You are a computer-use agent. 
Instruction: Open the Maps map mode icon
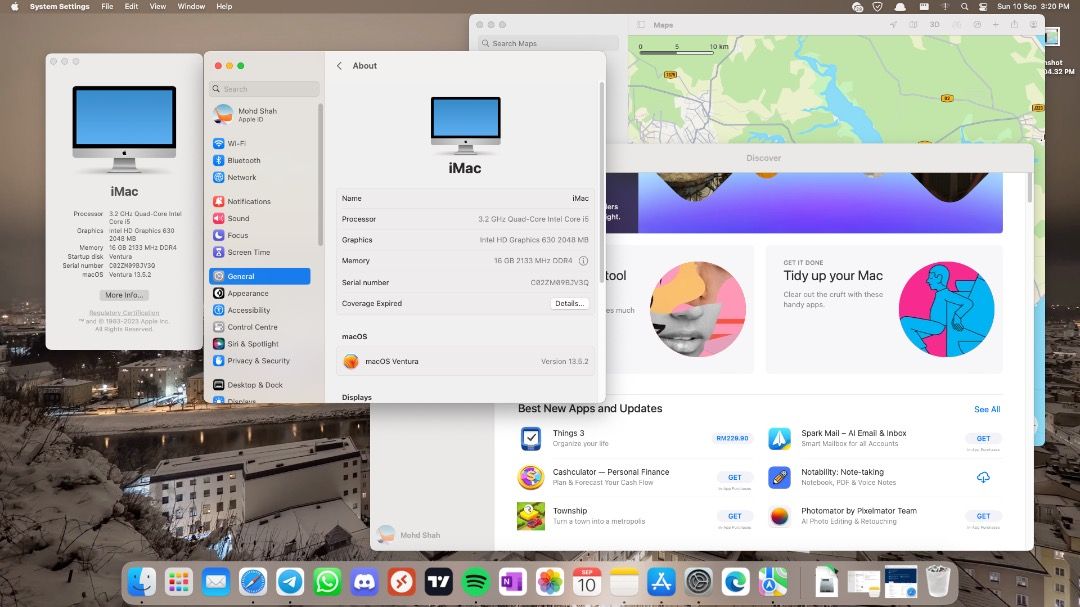(x=913, y=24)
